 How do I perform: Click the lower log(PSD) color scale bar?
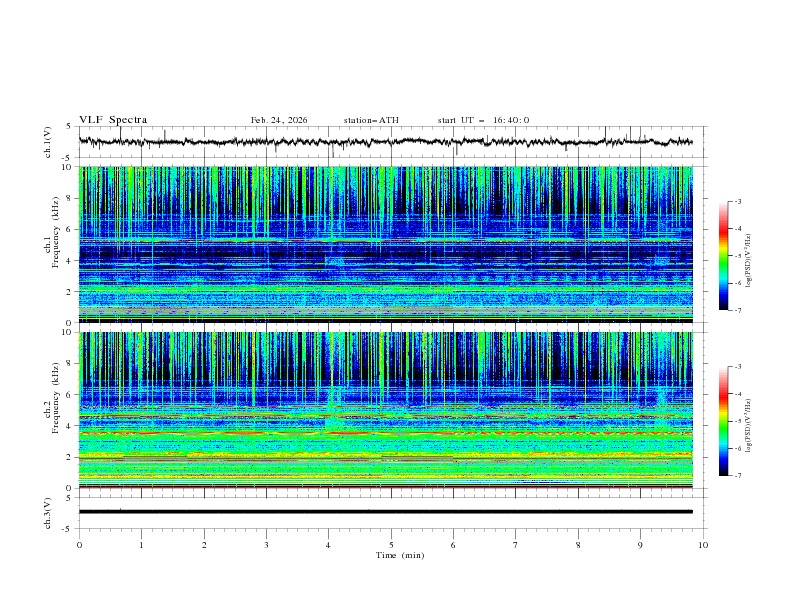723,422
